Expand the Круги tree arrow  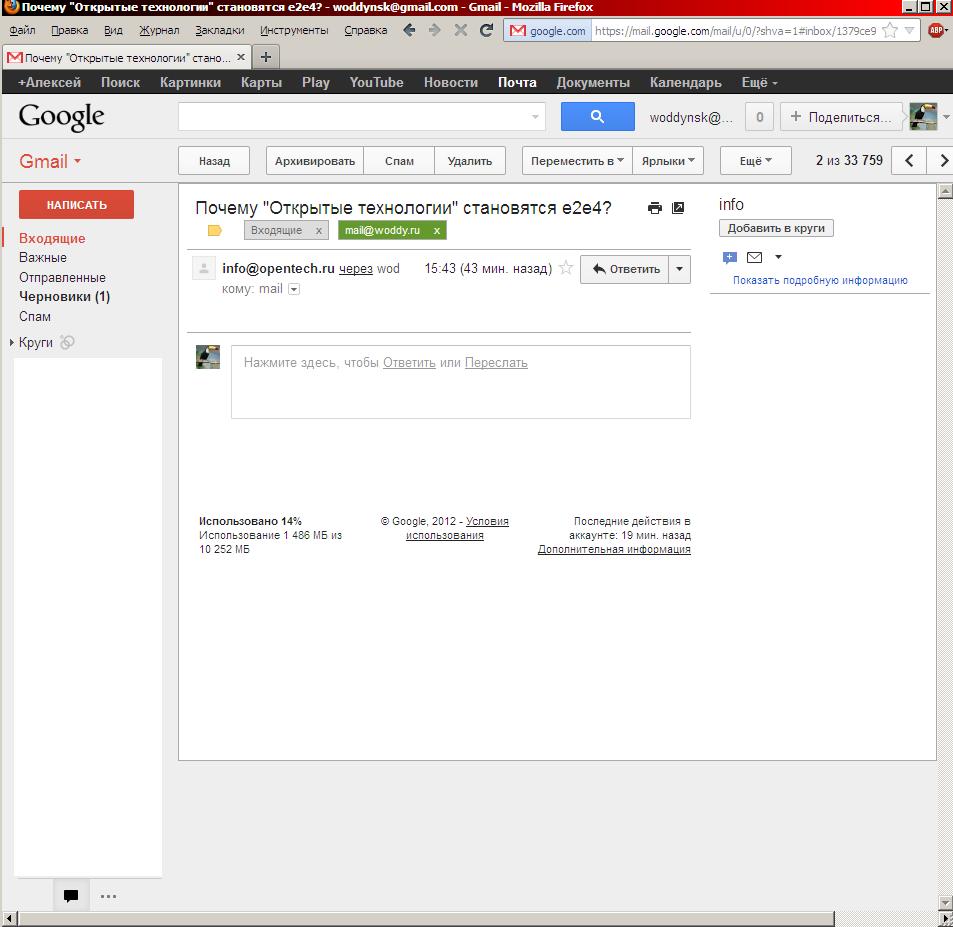12,342
